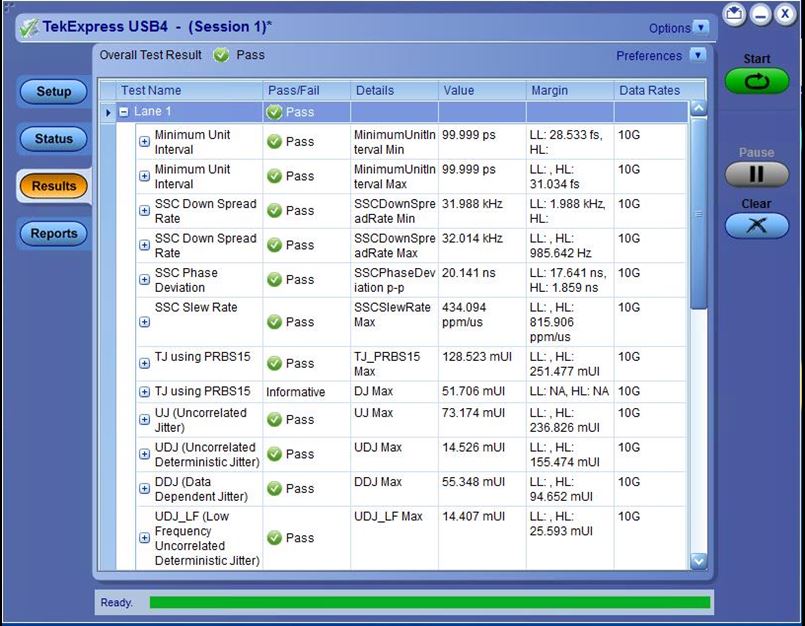Click the Clear results icon
The width and height of the screenshot is (805, 626).
pos(757,225)
